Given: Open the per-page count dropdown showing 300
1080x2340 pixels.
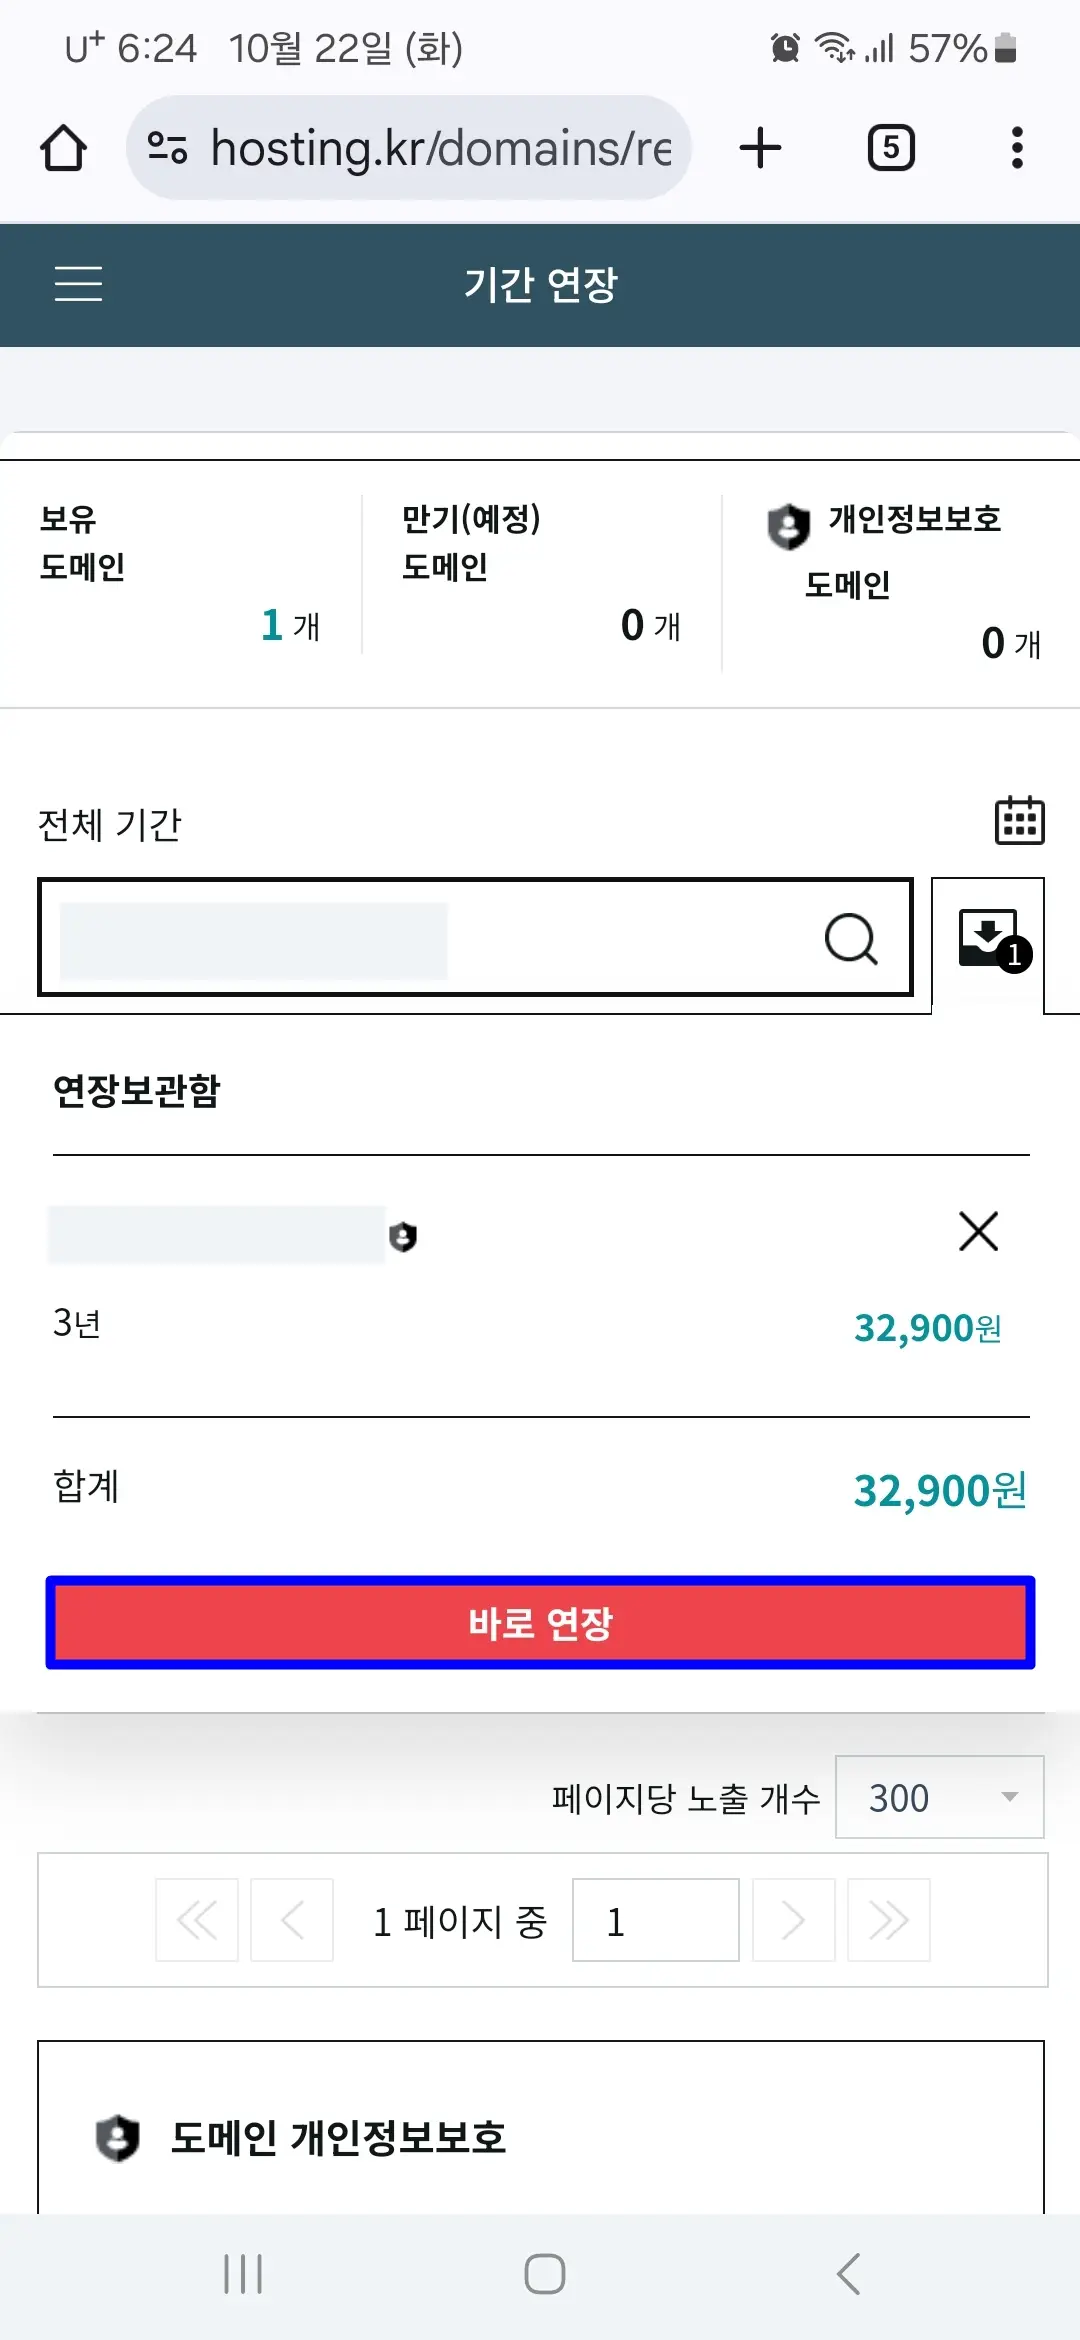Looking at the screenshot, I should coord(938,1797).
